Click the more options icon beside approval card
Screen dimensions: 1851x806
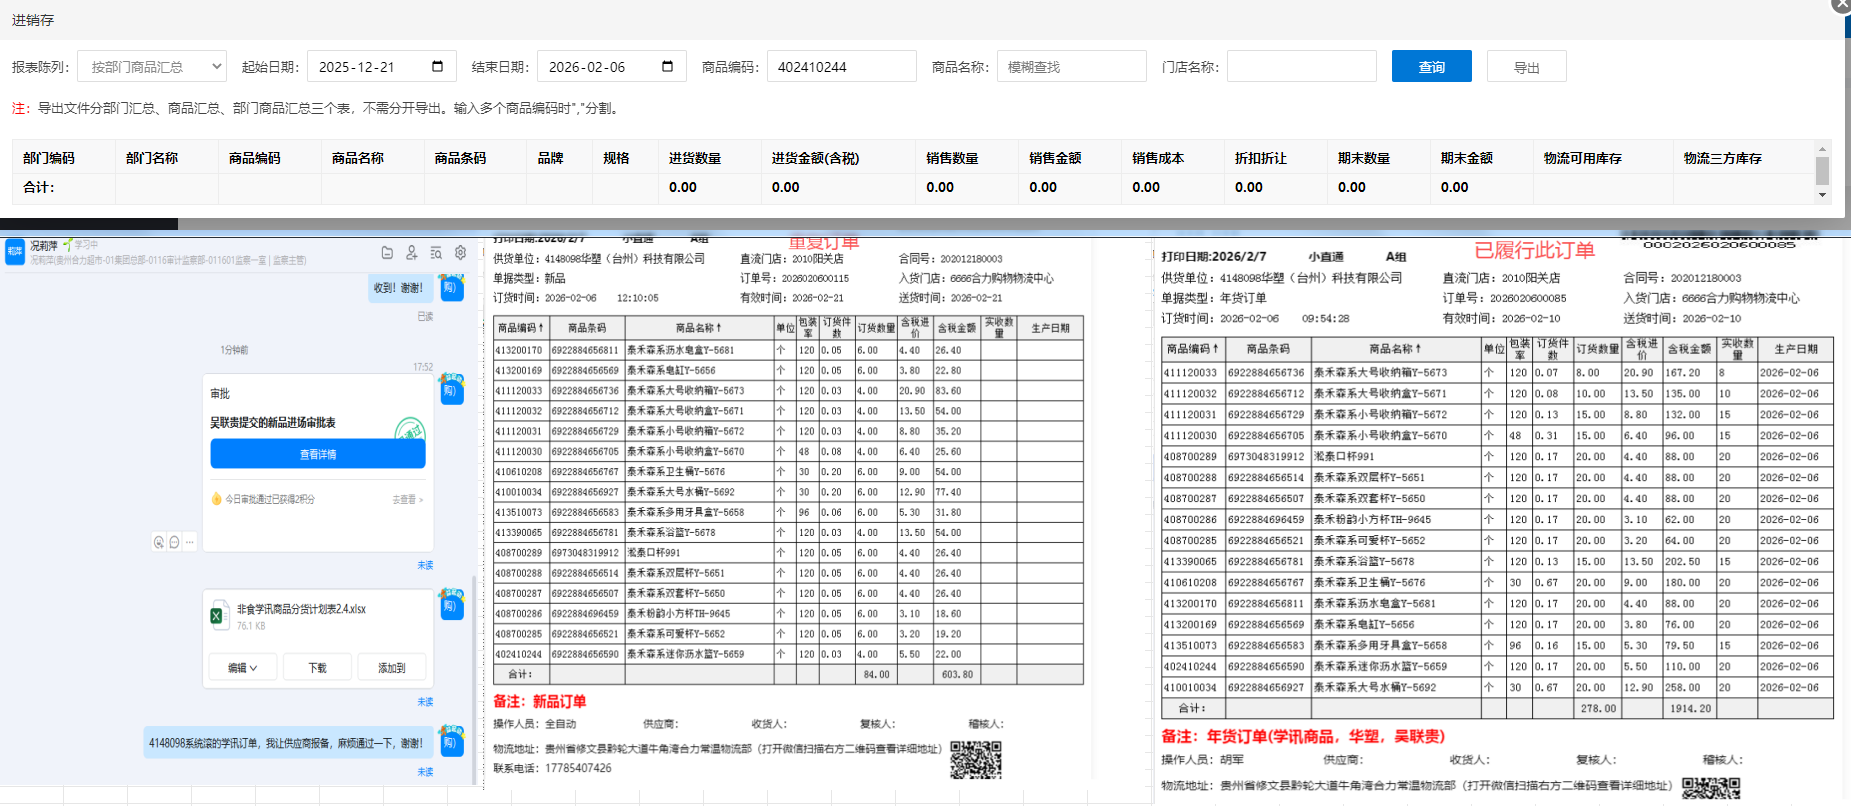[x=190, y=542]
